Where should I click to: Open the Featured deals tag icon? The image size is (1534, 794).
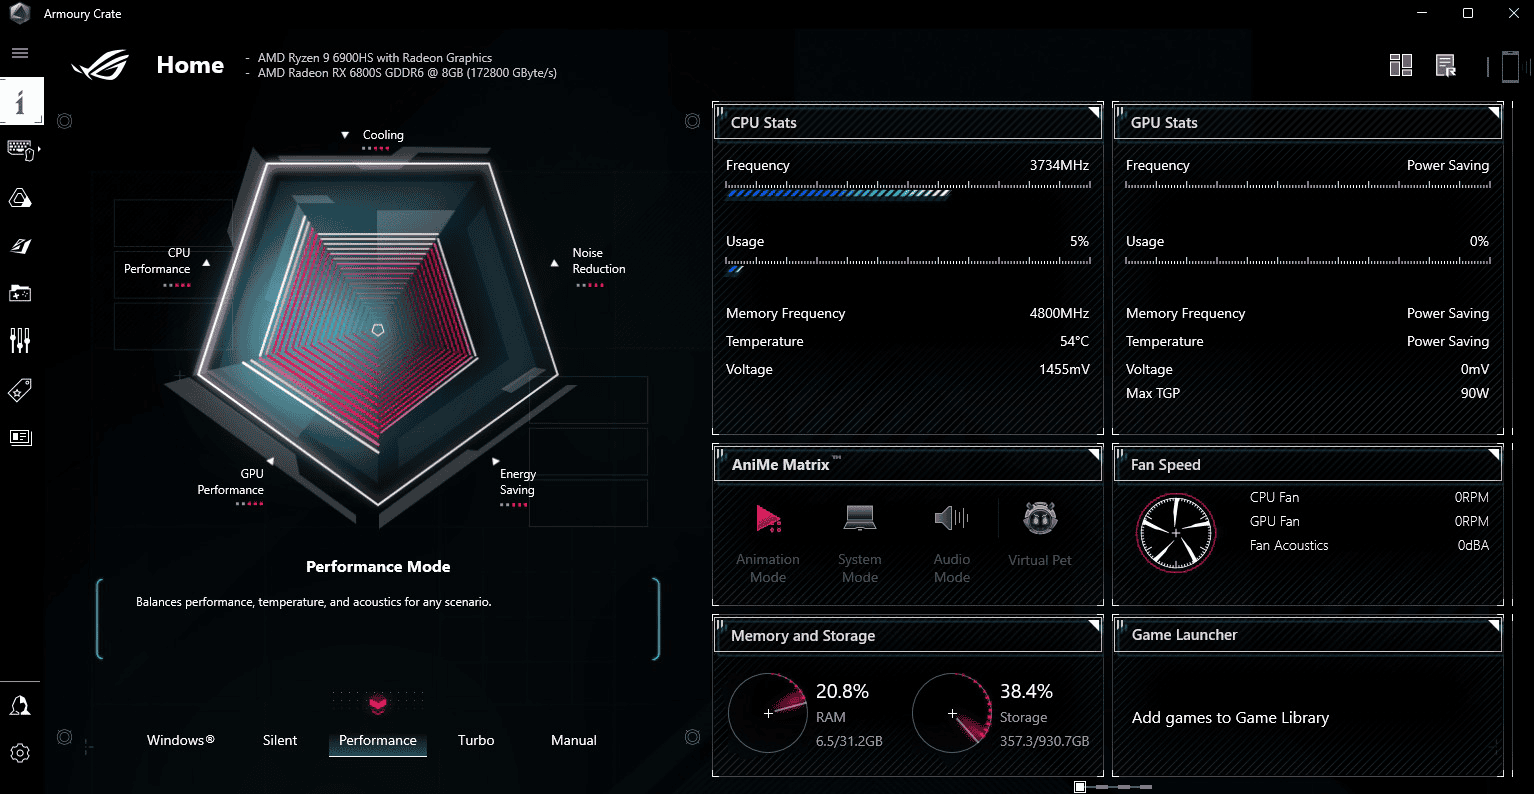click(x=20, y=390)
